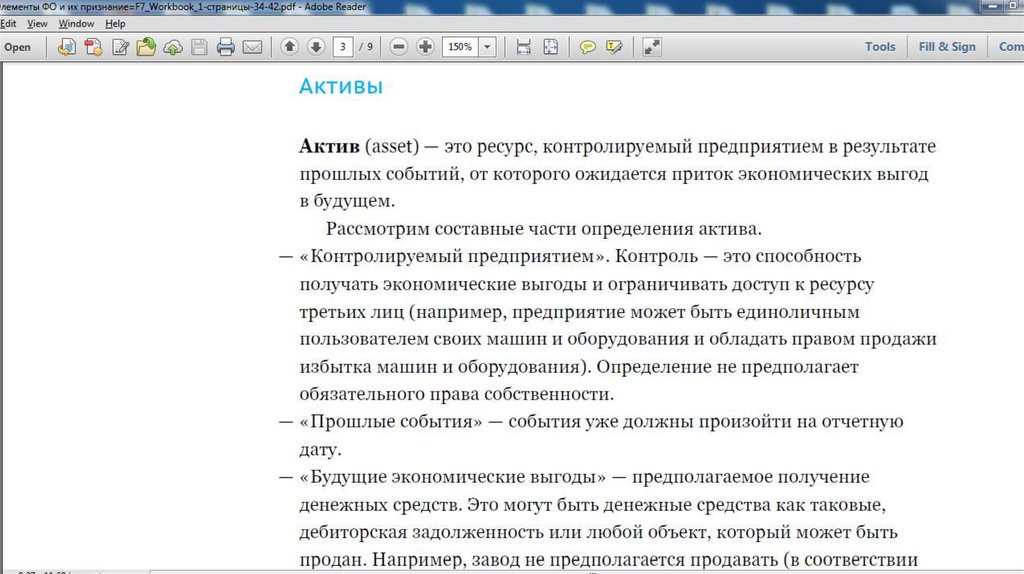Click the Open button in toolbar
Image resolution: width=1024 pixels, height=574 pixels.
click(x=17, y=47)
